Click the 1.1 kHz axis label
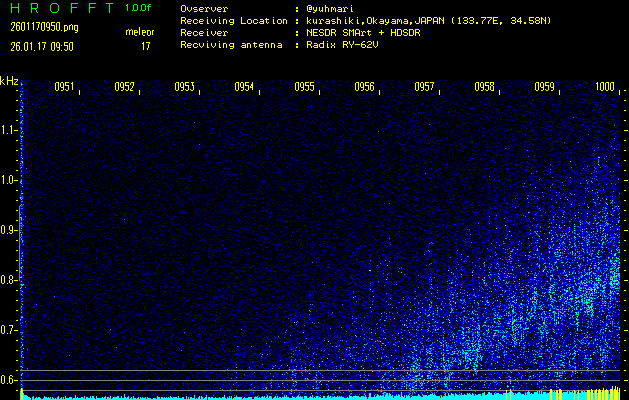 coord(9,130)
